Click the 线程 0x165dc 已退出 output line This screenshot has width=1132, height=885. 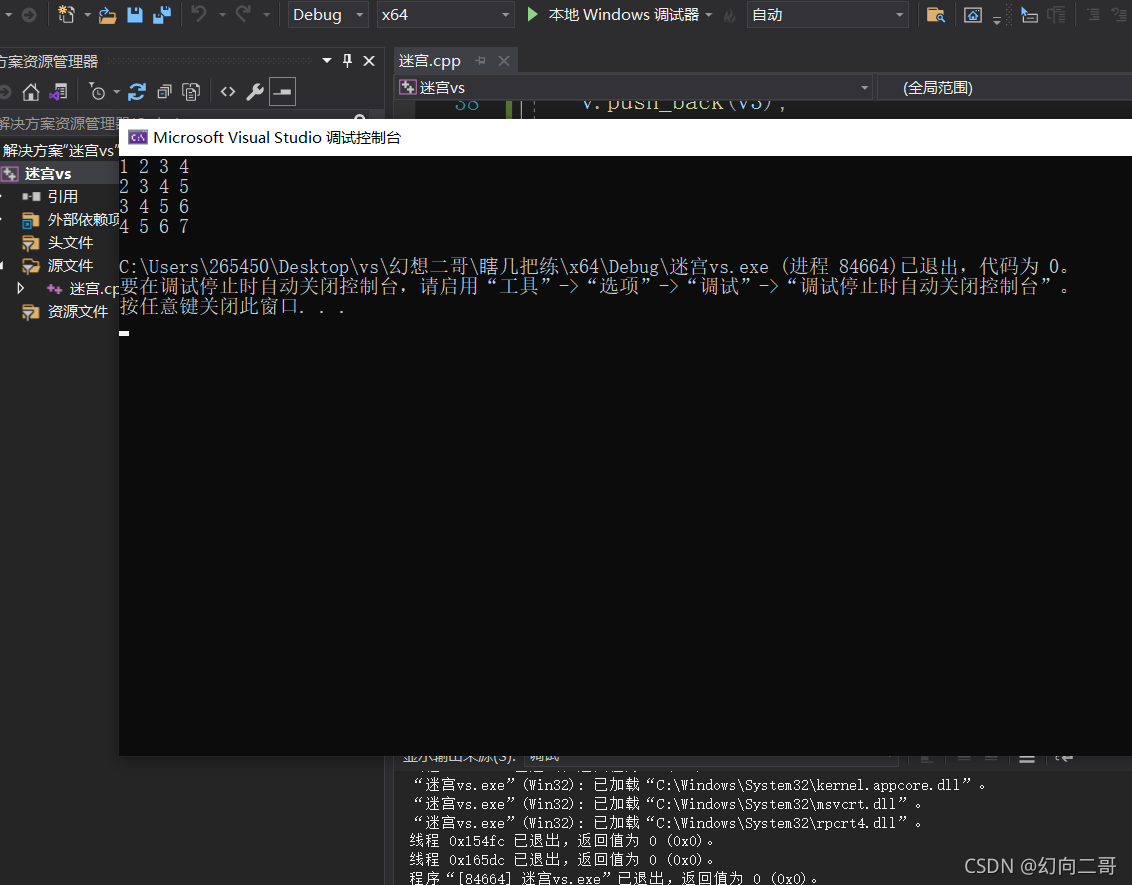pyautogui.click(x=562, y=860)
